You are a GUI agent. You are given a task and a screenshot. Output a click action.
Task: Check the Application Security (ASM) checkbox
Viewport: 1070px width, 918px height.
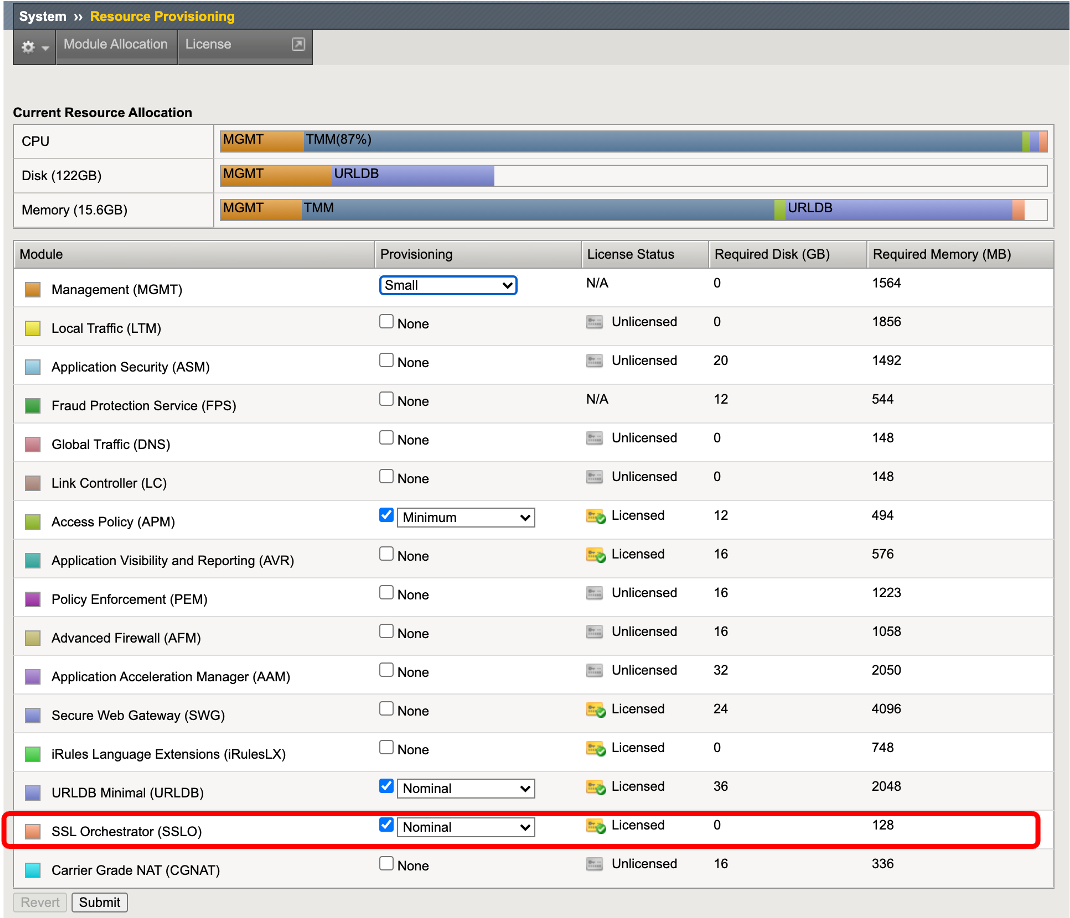point(386,360)
